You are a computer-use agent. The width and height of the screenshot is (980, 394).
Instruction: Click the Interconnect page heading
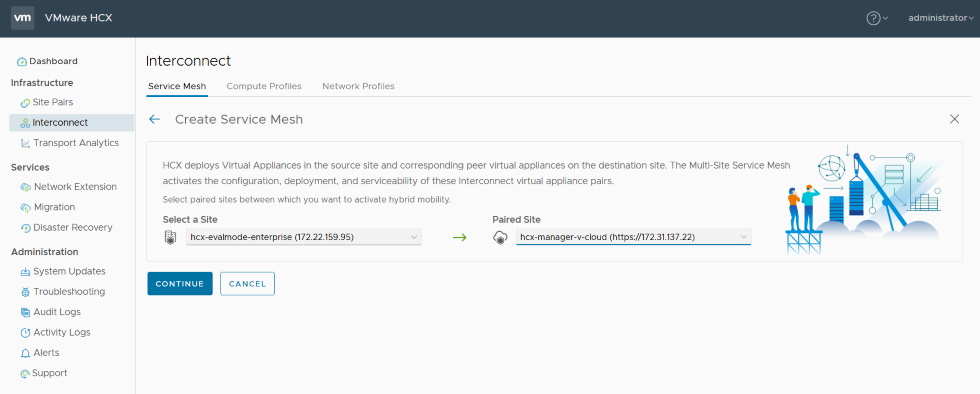pyautogui.click(x=188, y=61)
